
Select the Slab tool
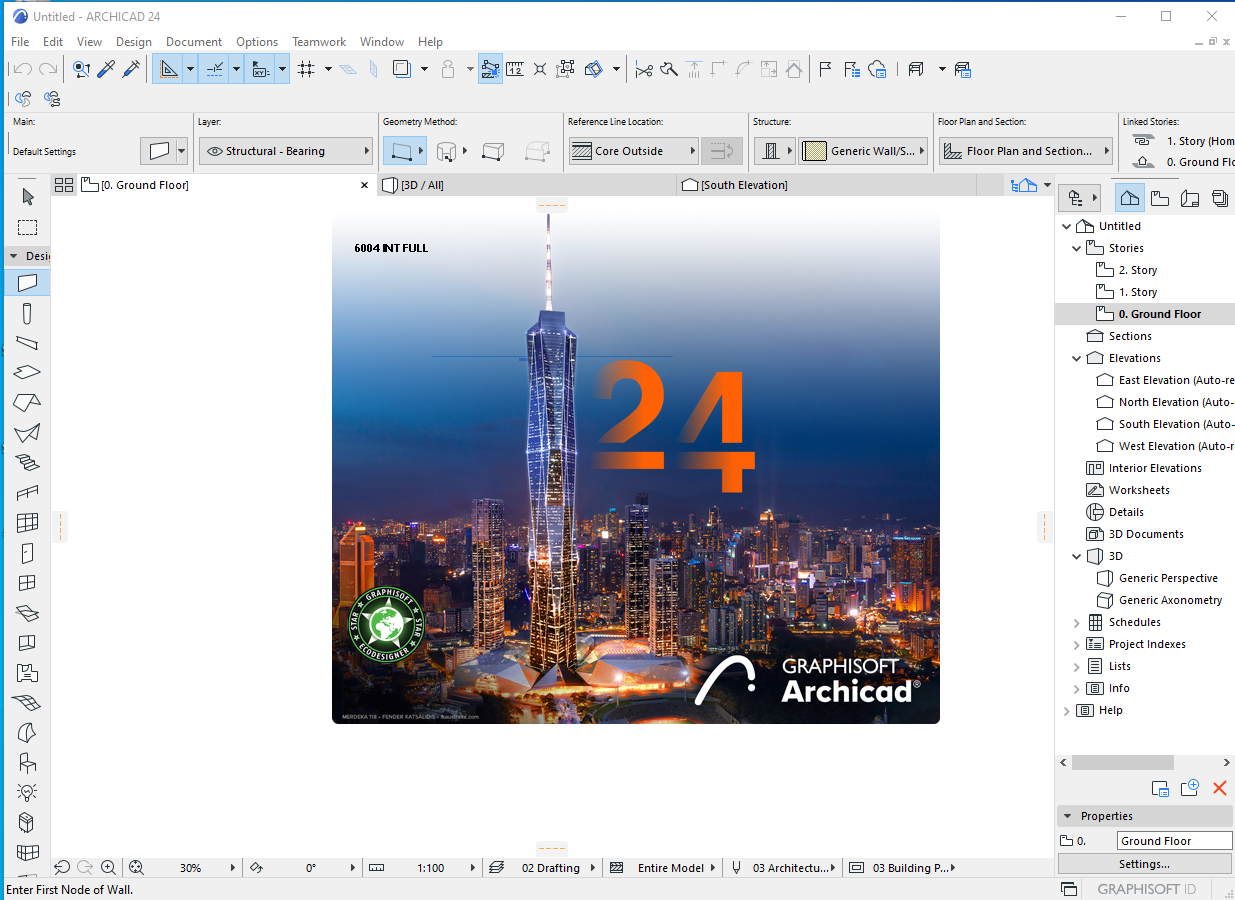point(27,372)
